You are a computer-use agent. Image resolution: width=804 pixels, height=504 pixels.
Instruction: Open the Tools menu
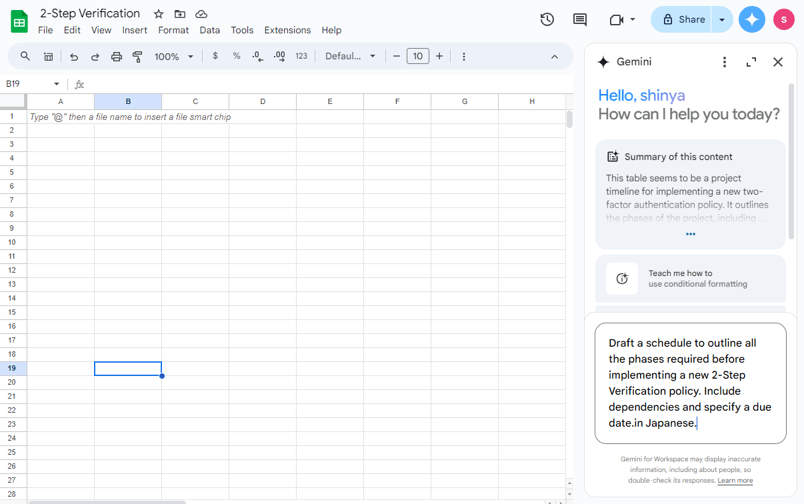(242, 30)
